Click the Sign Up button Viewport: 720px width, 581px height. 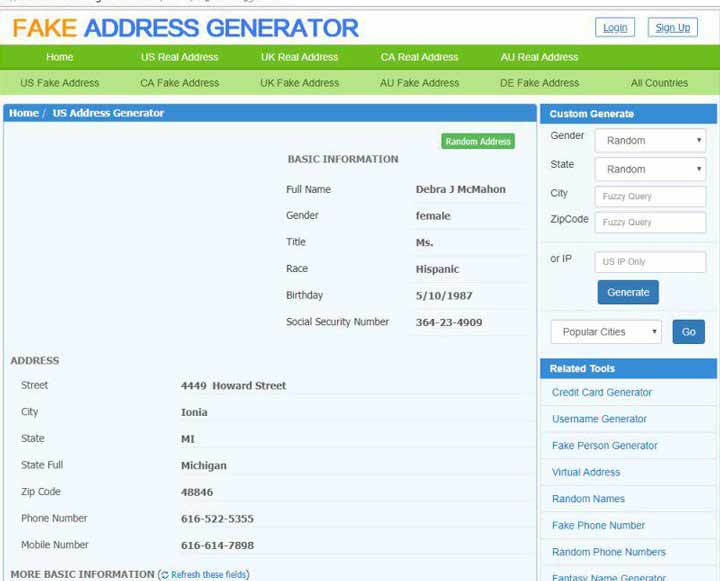[673, 28]
